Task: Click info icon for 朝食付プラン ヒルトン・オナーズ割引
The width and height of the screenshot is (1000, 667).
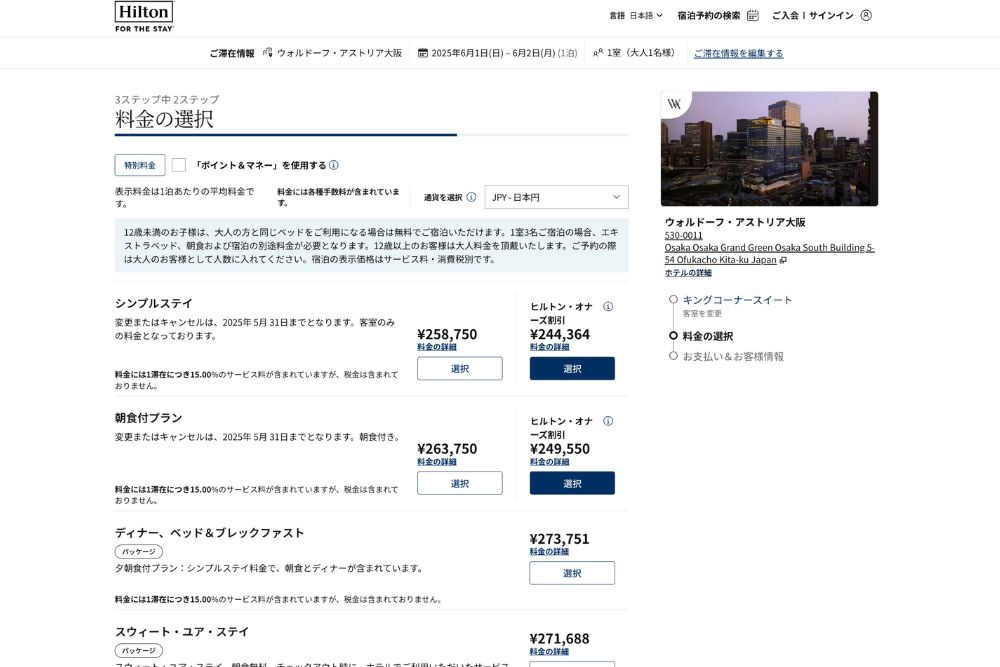Action: pyautogui.click(x=608, y=421)
